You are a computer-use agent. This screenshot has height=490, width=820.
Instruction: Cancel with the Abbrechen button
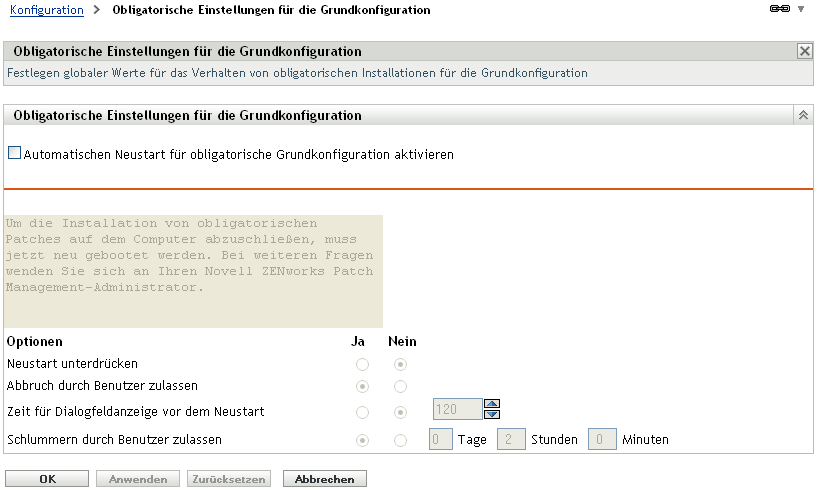325,479
